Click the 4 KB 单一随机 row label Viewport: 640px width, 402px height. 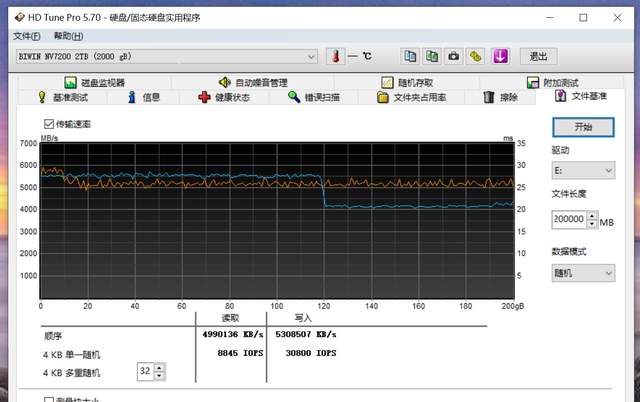[71, 355]
